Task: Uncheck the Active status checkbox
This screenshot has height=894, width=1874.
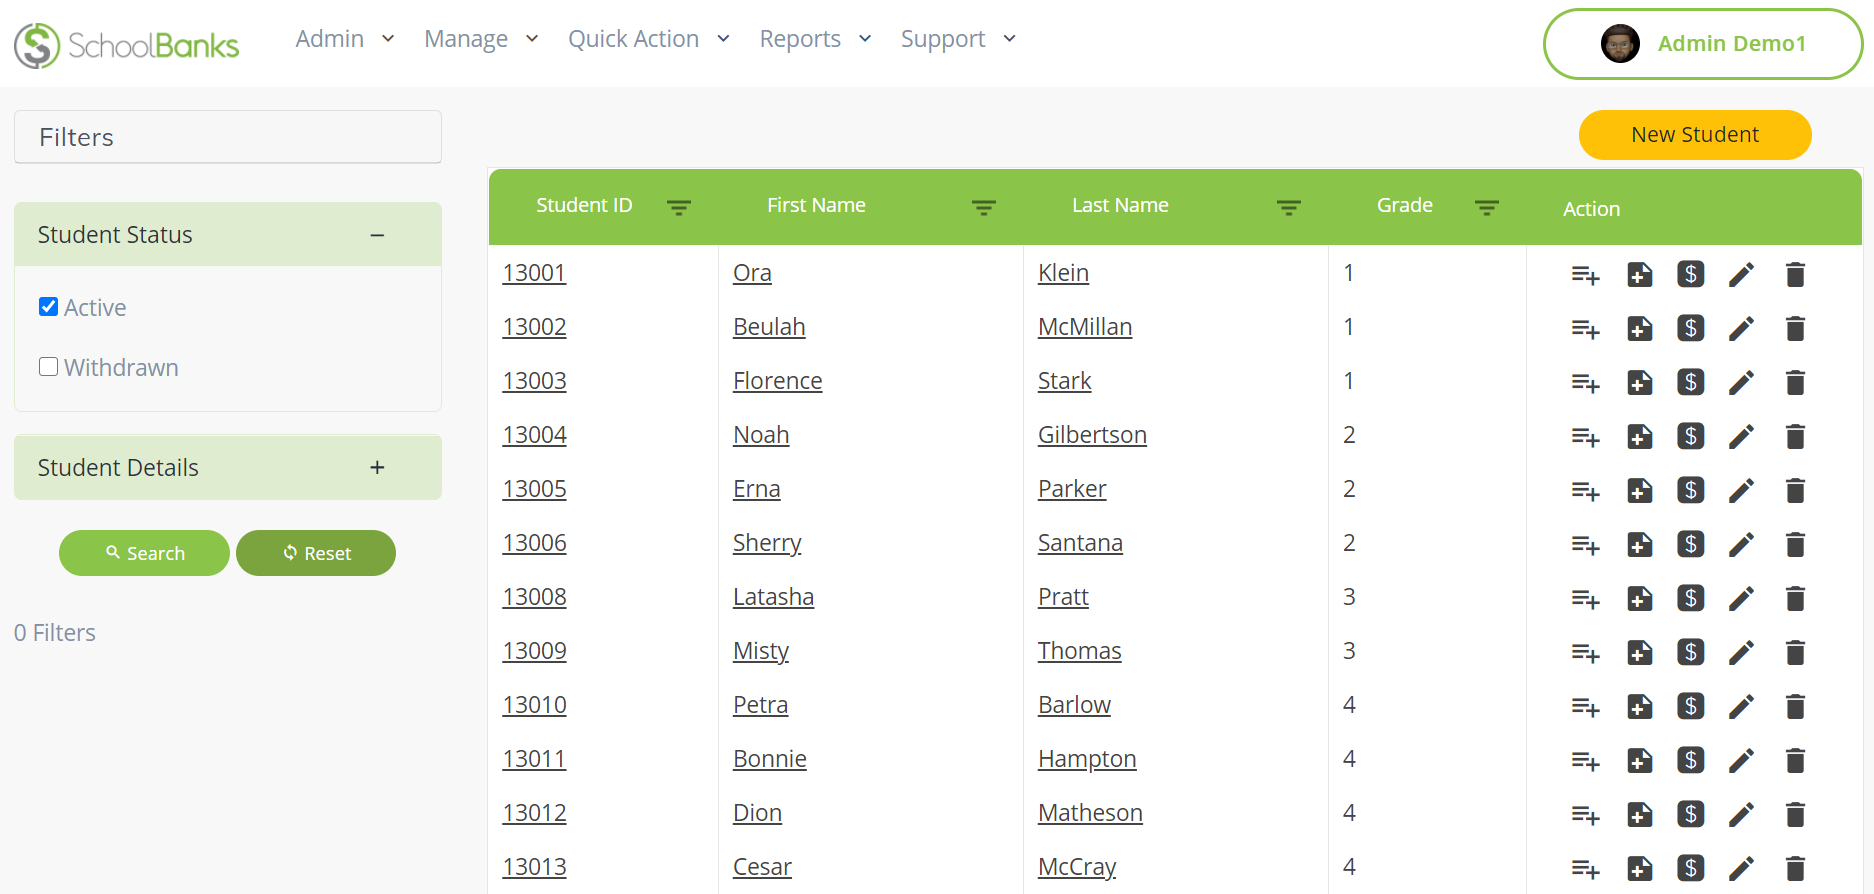Action: click(x=48, y=306)
